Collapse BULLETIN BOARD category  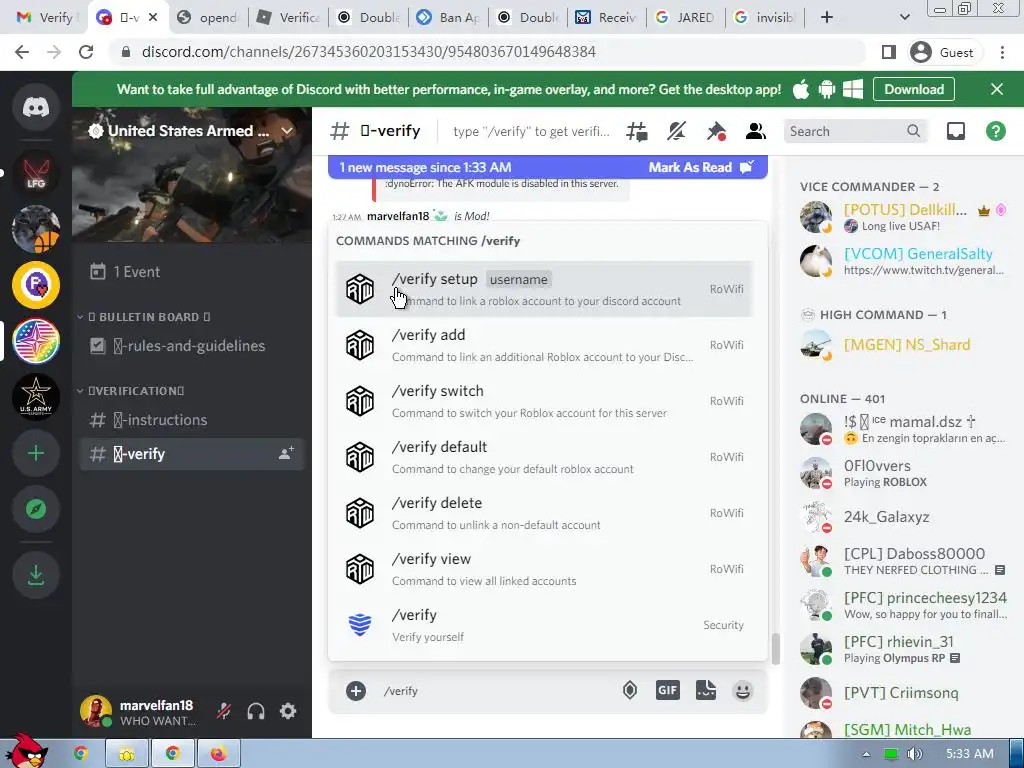point(149,317)
